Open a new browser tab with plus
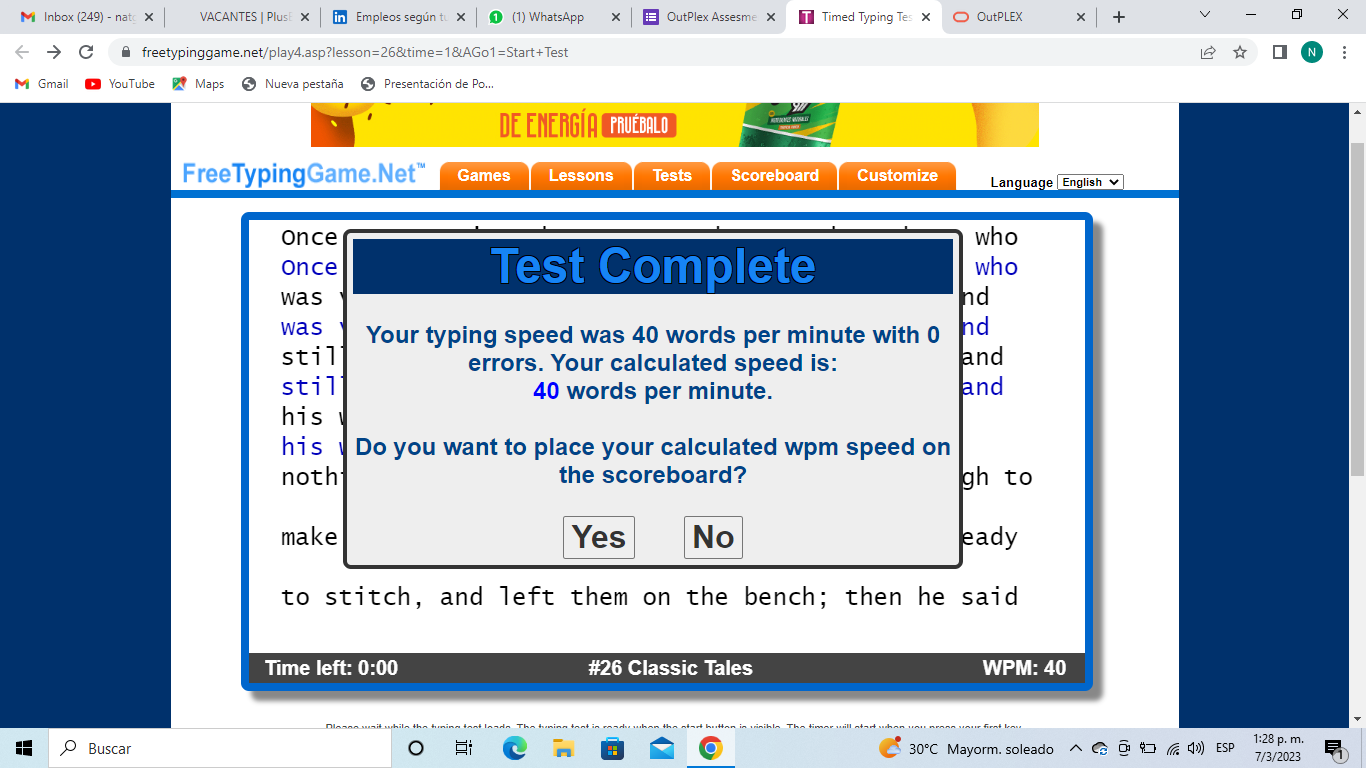The image size is (1366, 768). [1119, 17]
